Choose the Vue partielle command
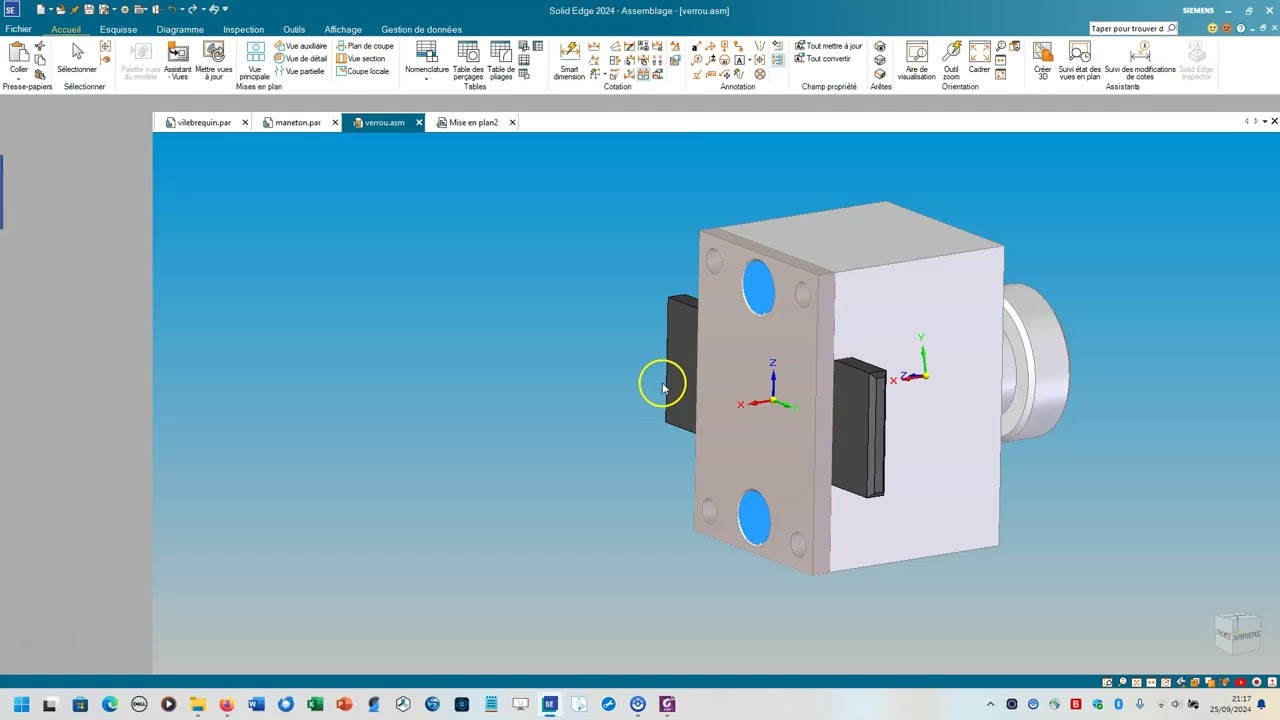Screen dimensions: 1280x720 tap(300, 72)
